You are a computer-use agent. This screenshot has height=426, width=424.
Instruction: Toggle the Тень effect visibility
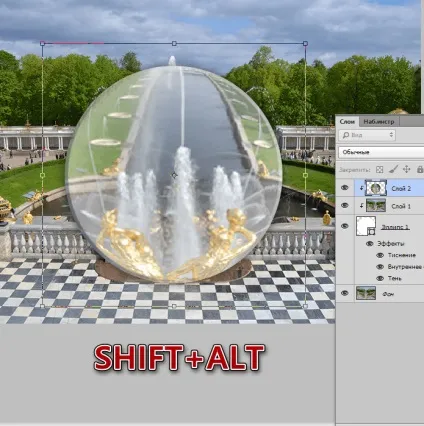380,278
